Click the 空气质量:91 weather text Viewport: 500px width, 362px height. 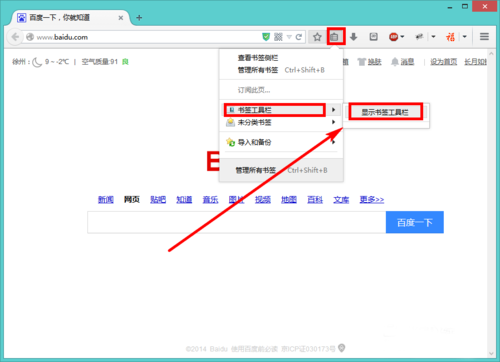click(x=100, y=62)
